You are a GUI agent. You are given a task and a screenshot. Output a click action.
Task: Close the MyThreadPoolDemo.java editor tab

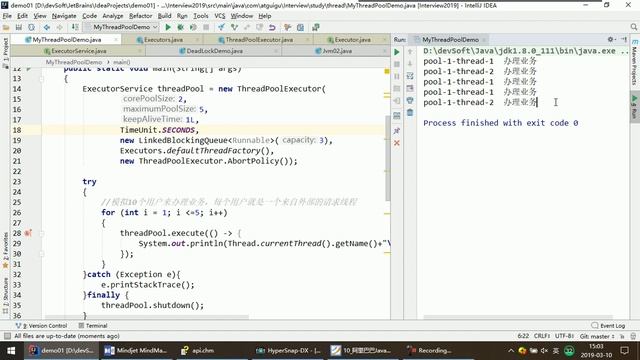point(116,40)
